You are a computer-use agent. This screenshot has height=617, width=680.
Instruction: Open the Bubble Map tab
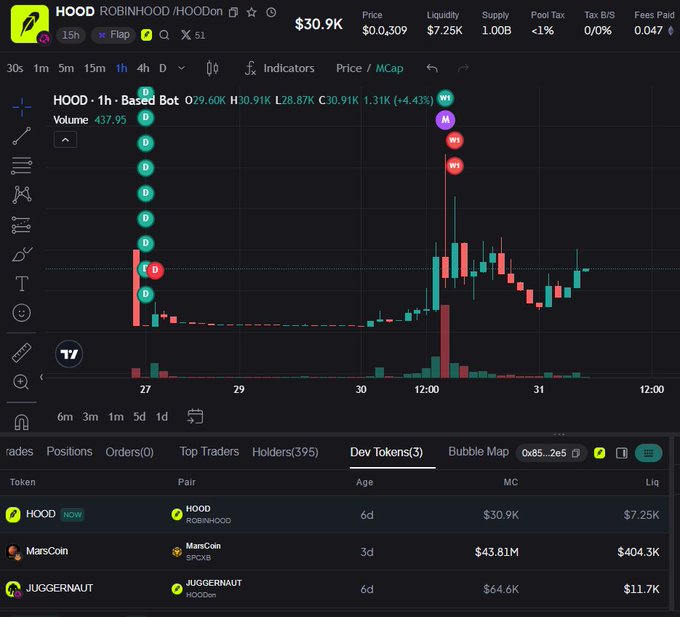click(x=478, y=452)
